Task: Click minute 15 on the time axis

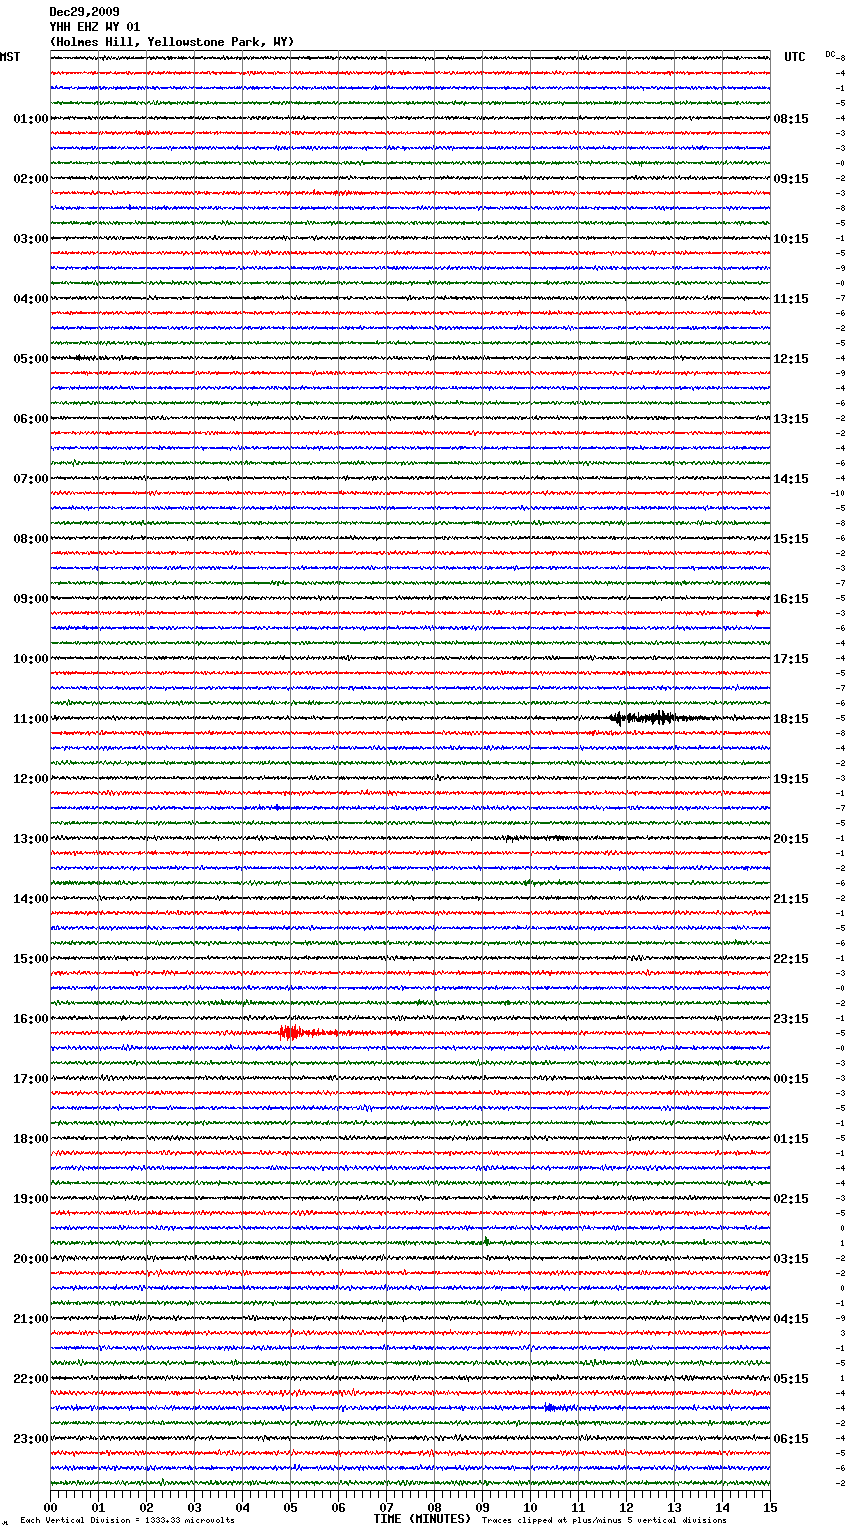Action: point(770,1507)
